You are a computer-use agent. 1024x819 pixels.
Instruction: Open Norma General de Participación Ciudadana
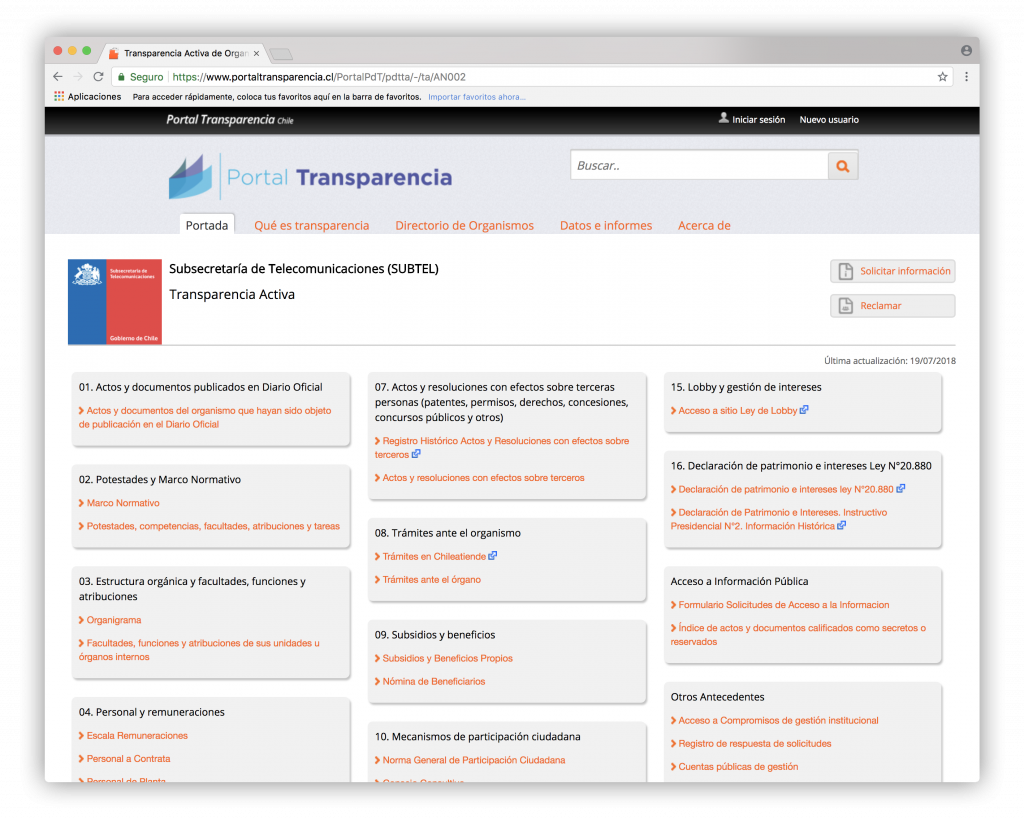[474, 760]
